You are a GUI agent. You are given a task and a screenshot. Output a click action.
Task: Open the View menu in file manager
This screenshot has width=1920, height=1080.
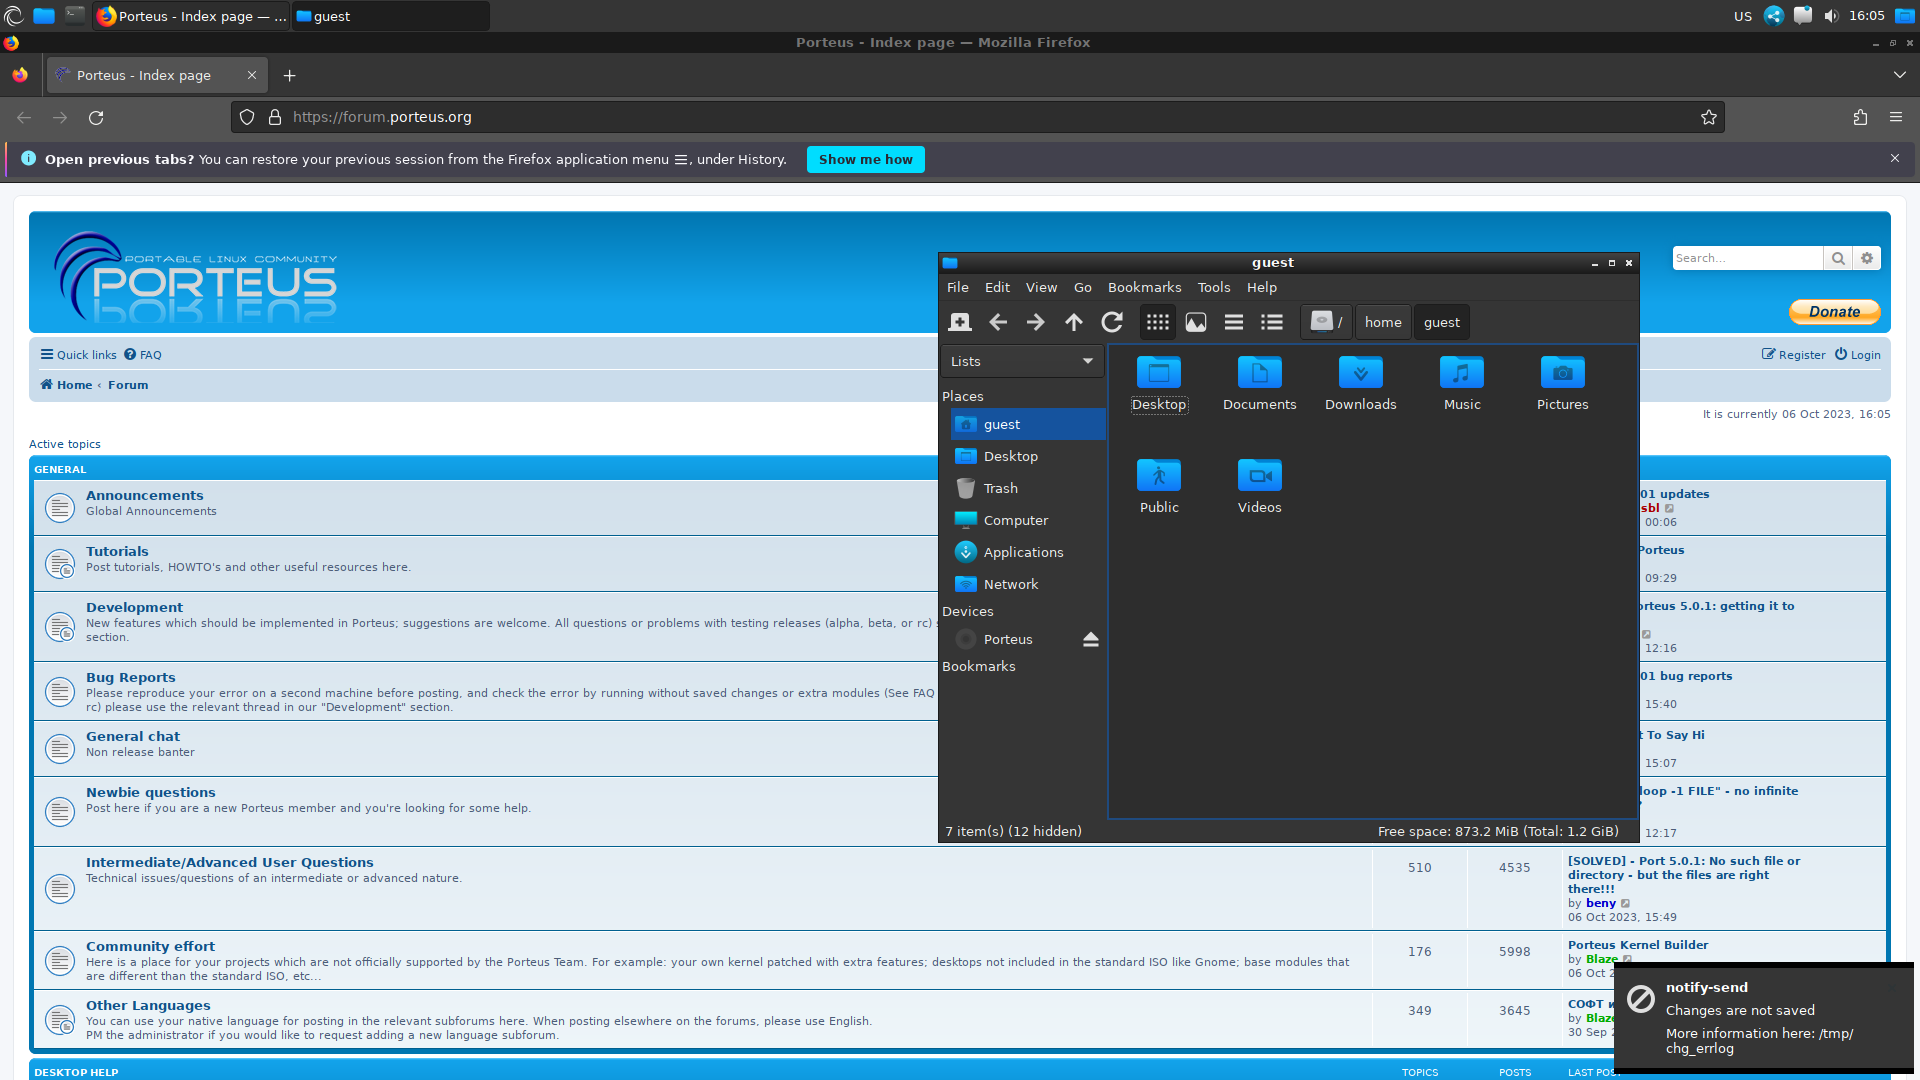(x=1041, y=287)
